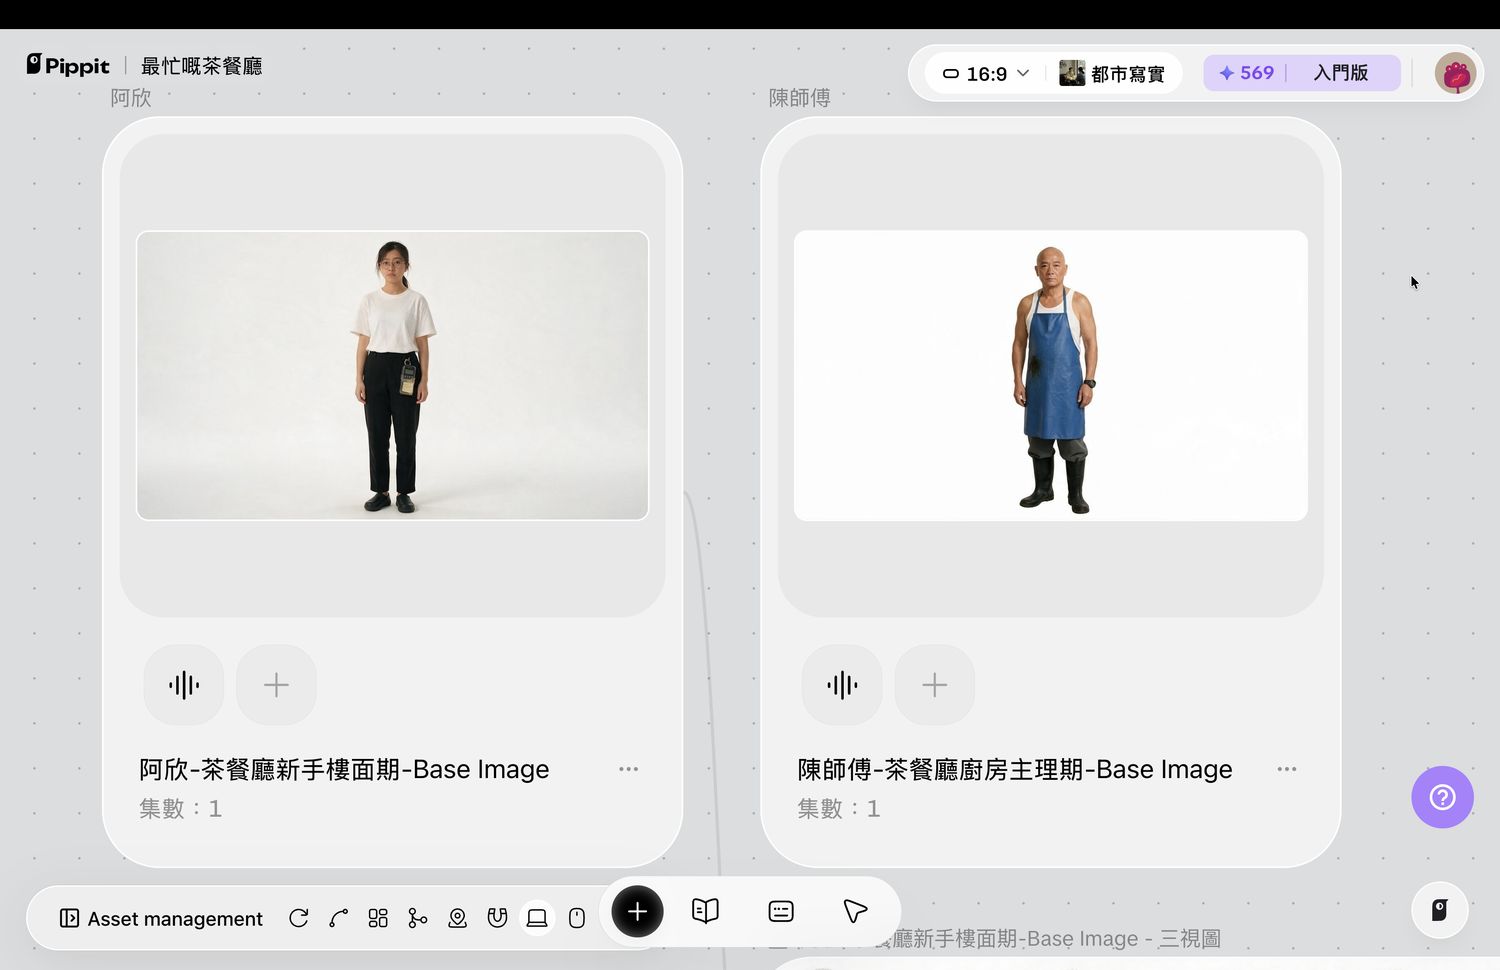Image resolution: width=1500 pixels, height=970 pixels.
Task: Open the 16:9 aspect ratio dropdown
Action: point(986,74)
